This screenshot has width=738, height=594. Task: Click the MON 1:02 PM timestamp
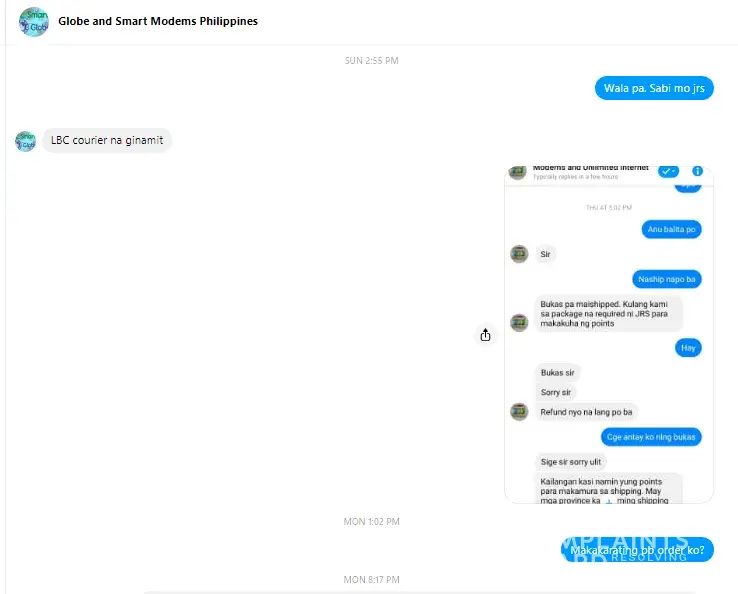(x=371, y=522)
